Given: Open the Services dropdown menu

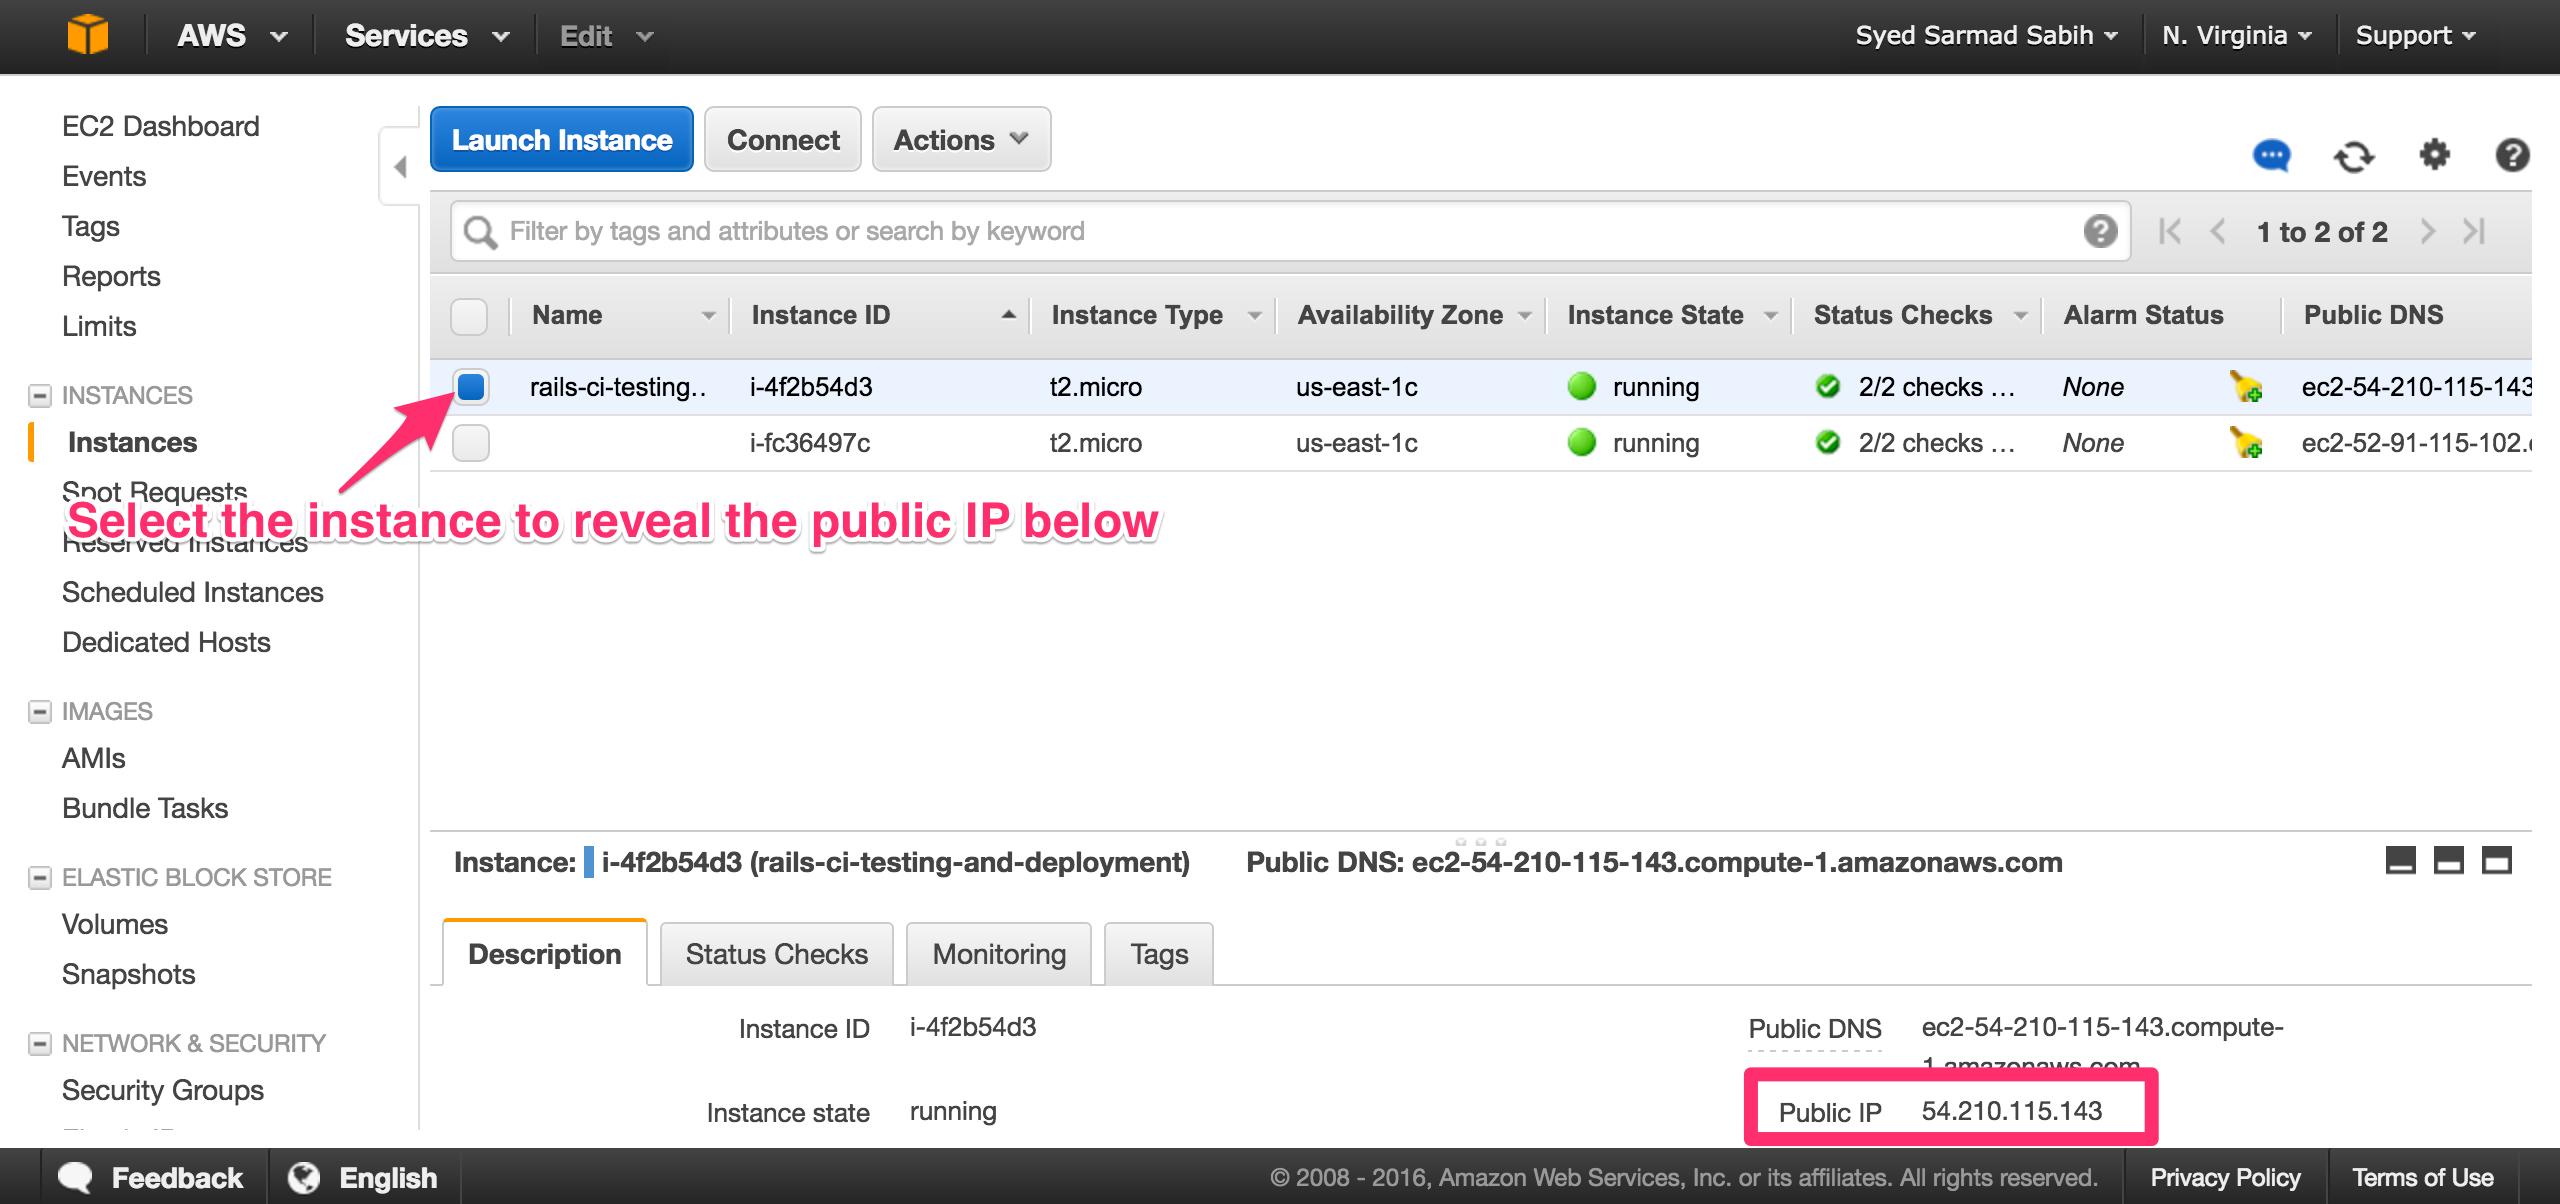Looking at the screenshot, I should pos(427,36).
